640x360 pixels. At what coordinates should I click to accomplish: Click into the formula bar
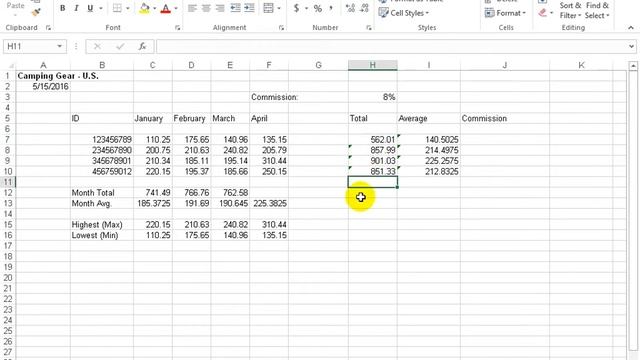[392, 46]
